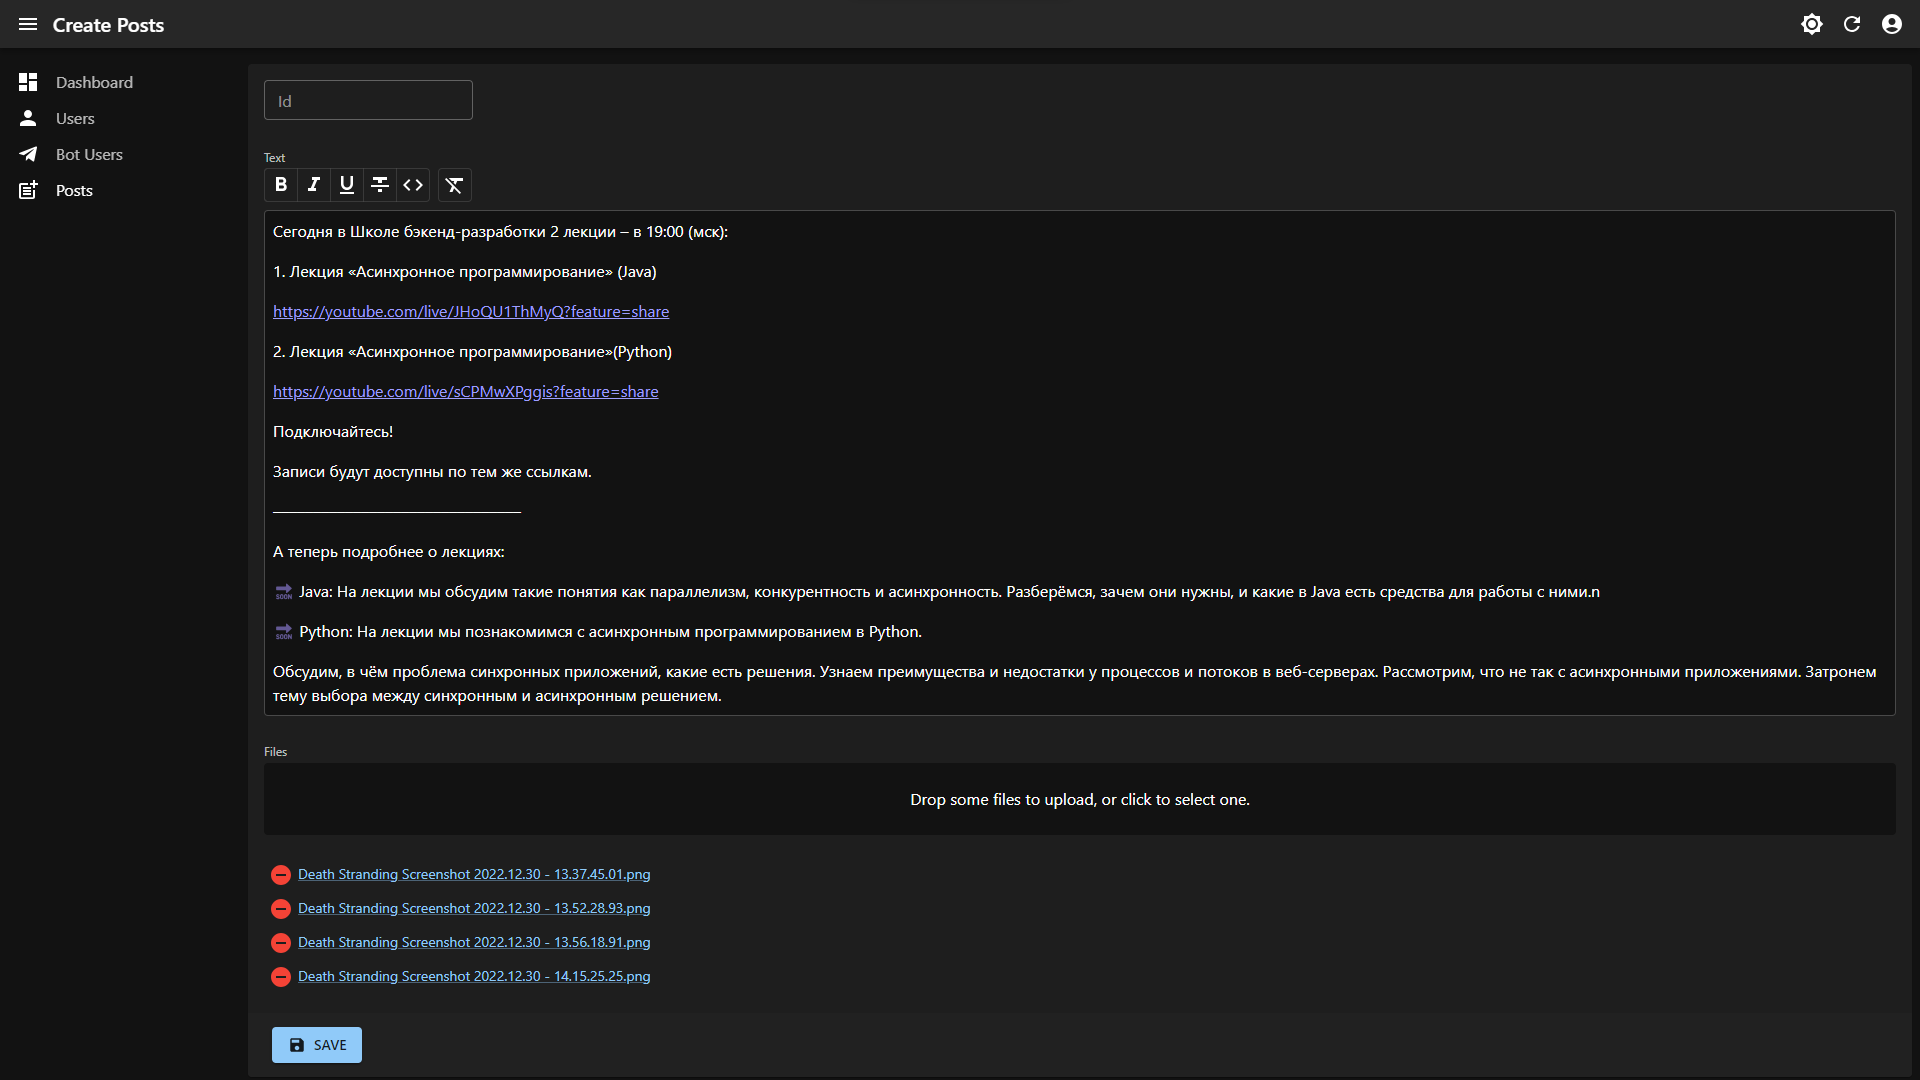
Task: Click the refresh icon in header
Action: tap(1852, 24)
